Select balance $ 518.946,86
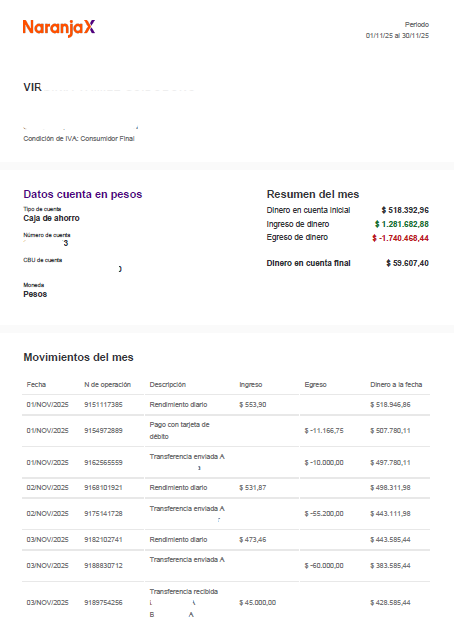This screenshot has height=628, width=454. (390, 405)
